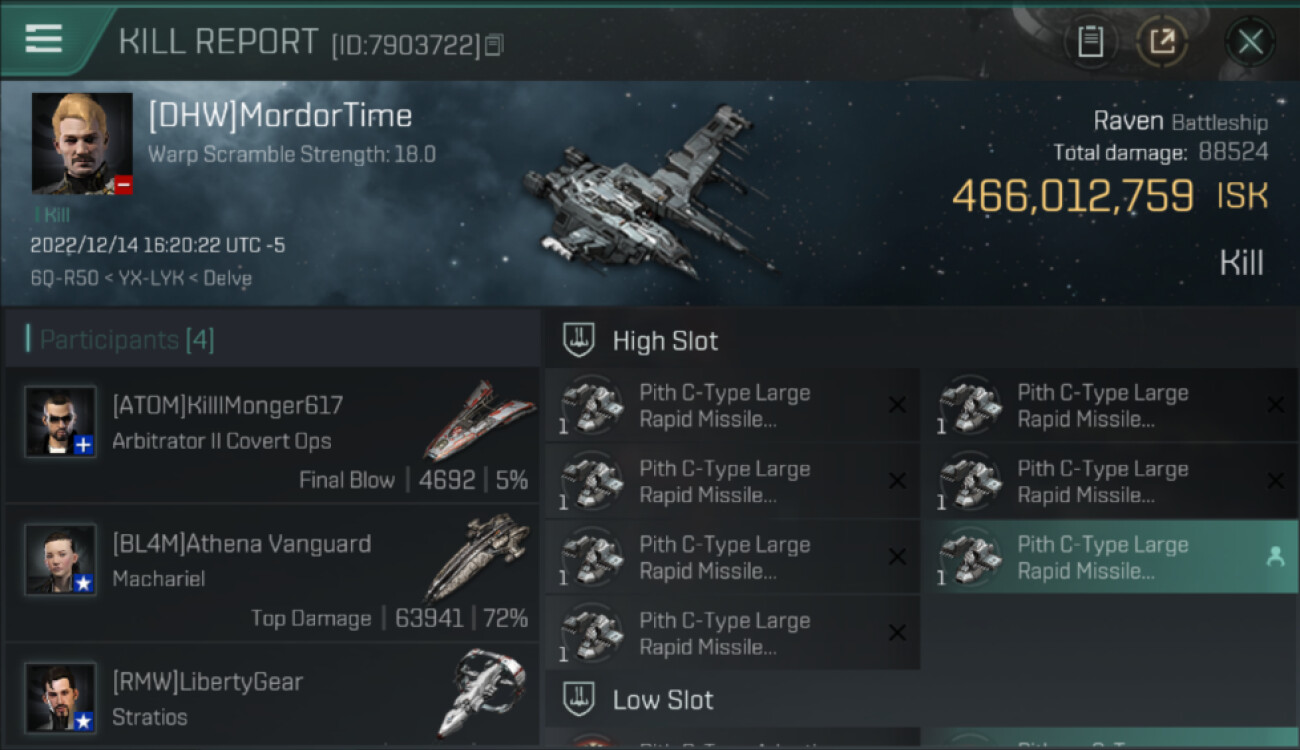Click the person icon on highlighted missile launcher
1300x750 pixels.
tap(1275, 558)
